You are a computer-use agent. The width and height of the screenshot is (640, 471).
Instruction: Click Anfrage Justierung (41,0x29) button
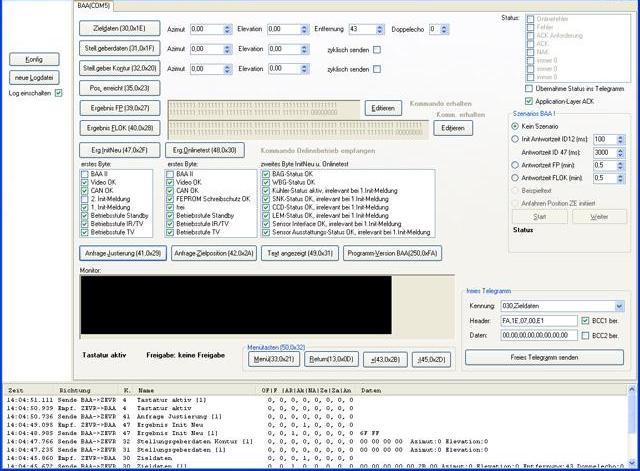(123, 253)
